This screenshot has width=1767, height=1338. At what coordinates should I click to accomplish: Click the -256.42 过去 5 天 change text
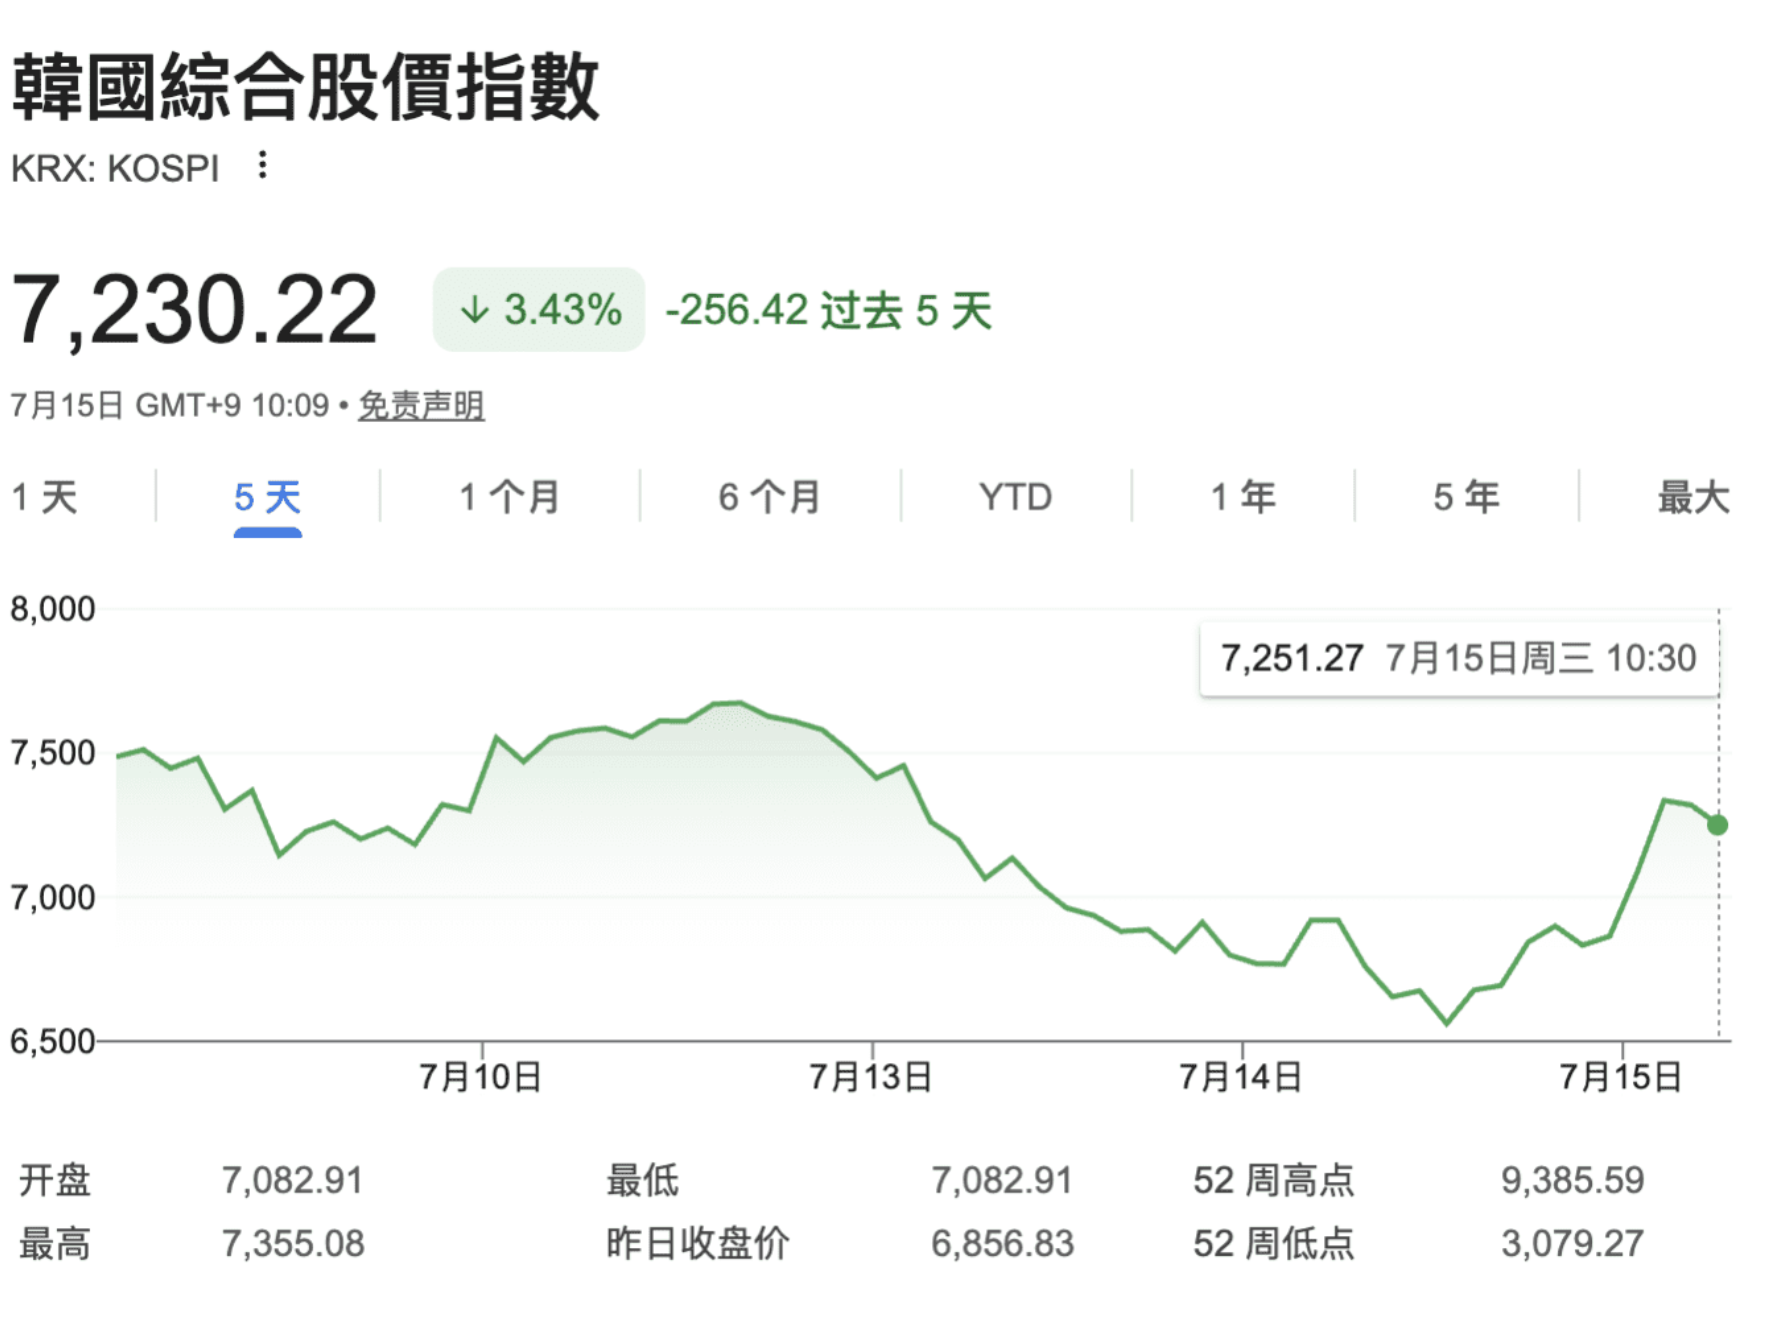[828, 310]
